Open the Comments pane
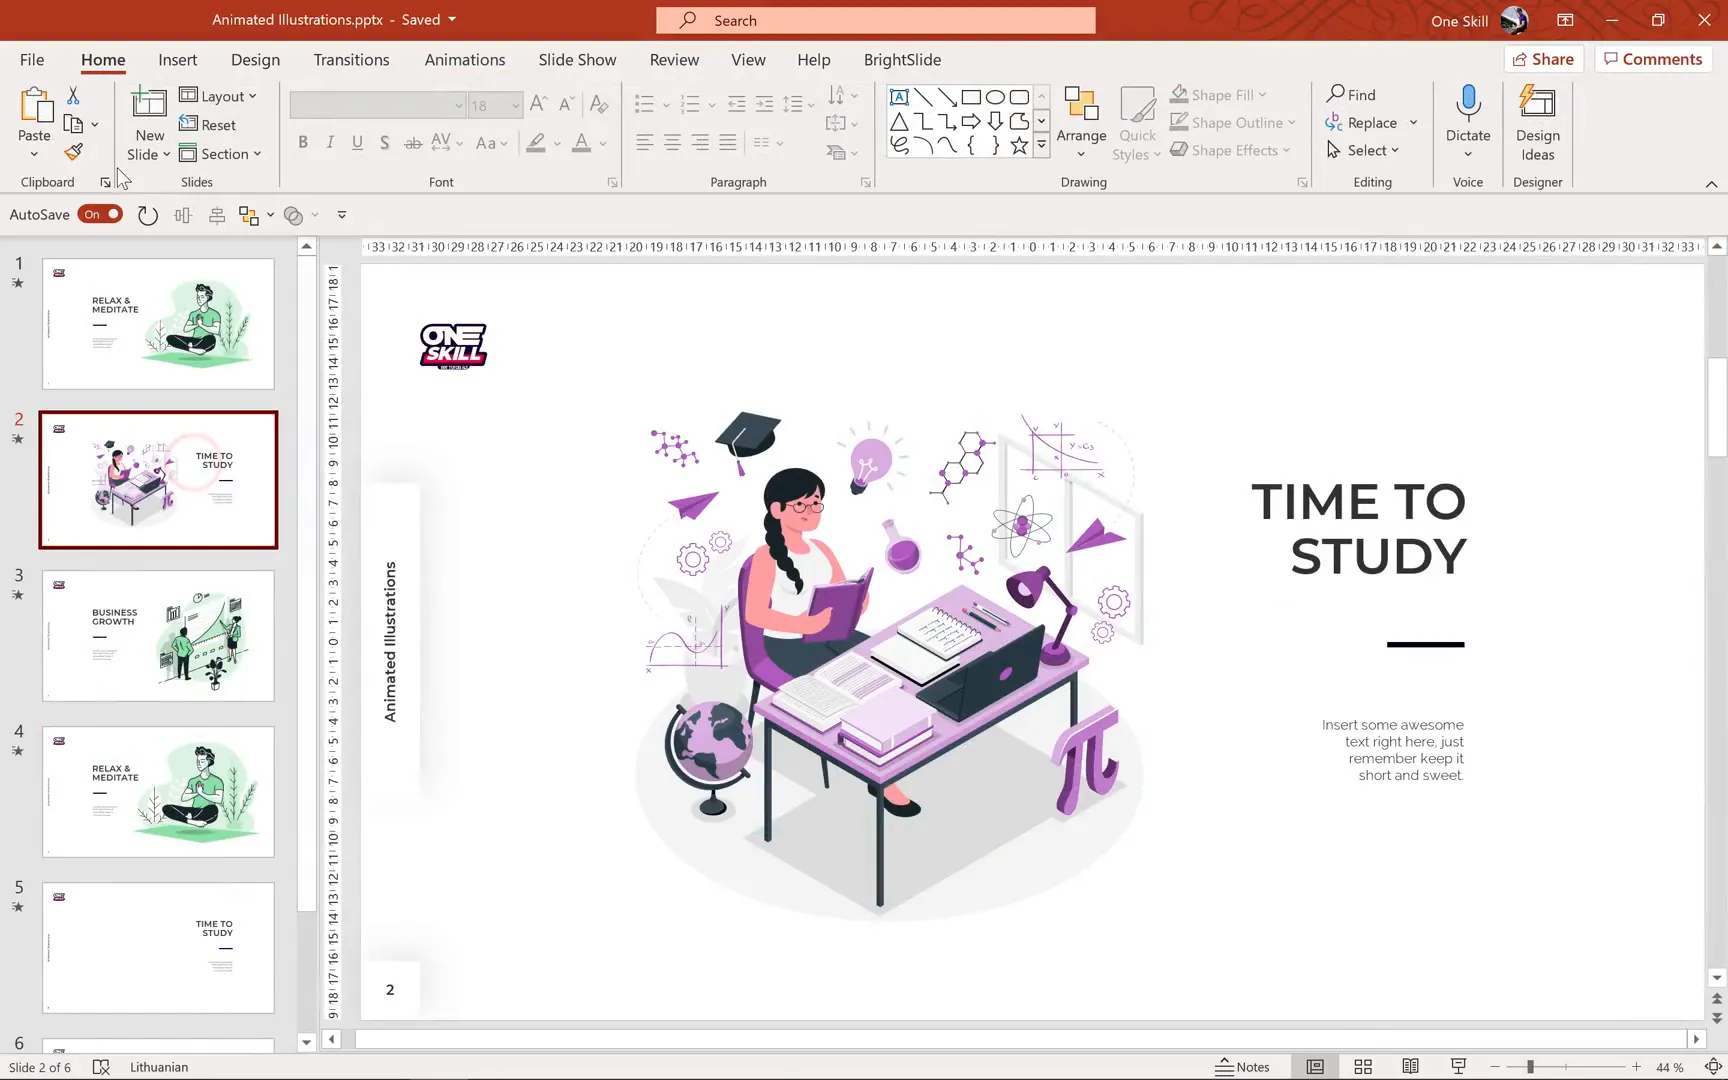 click(x=1652, y=59)
